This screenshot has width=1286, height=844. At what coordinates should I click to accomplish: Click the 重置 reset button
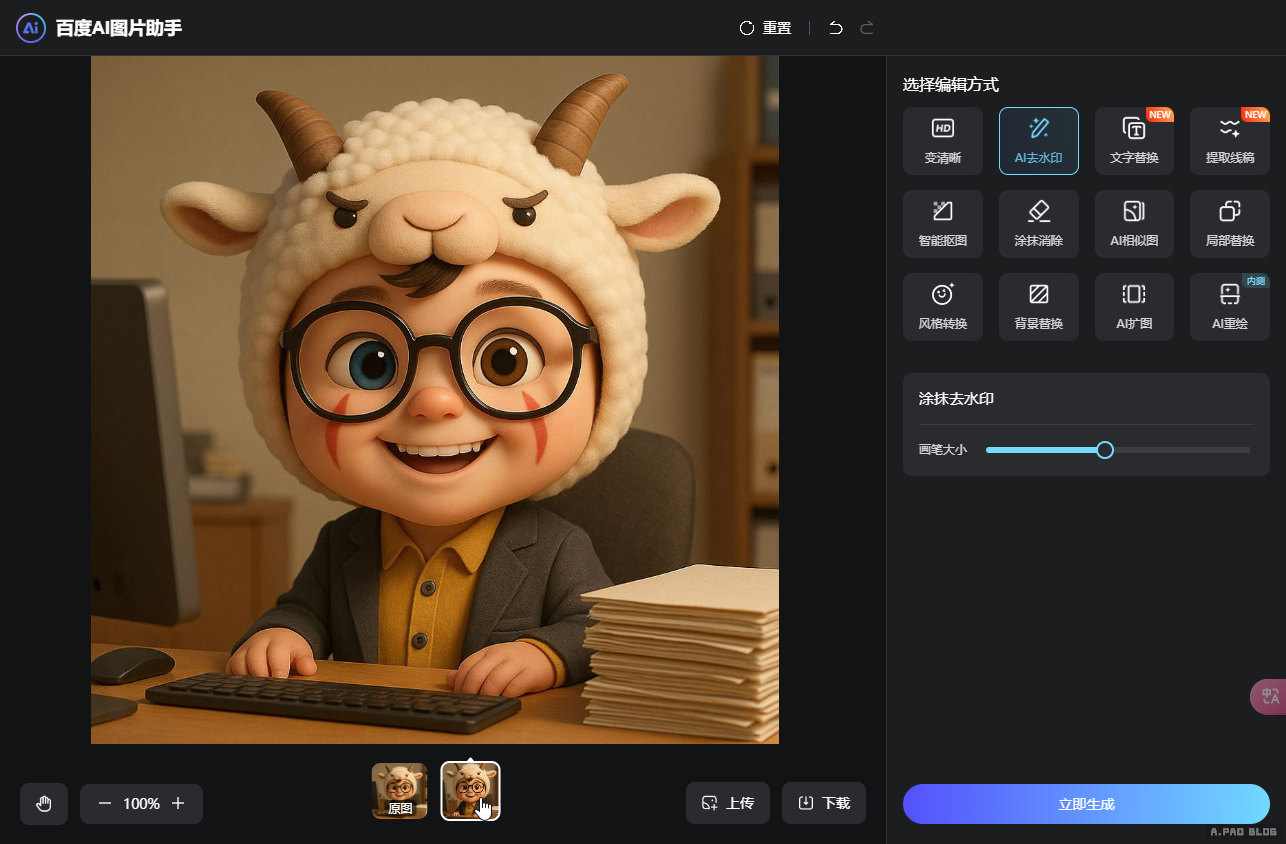tap(765, 28)
